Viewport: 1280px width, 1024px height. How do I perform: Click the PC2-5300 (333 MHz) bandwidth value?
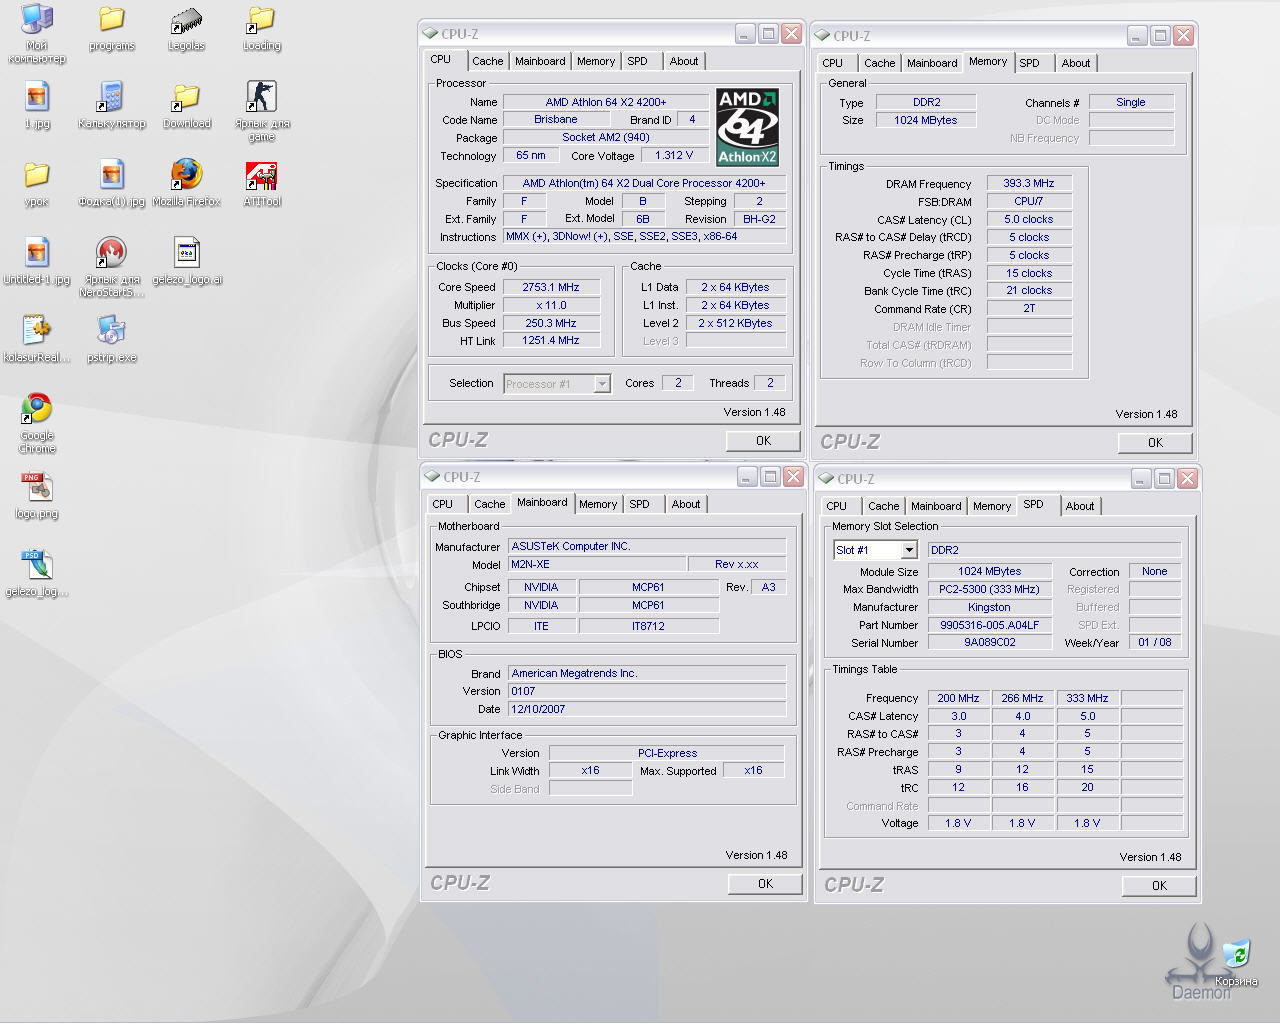tap(989, 589)
